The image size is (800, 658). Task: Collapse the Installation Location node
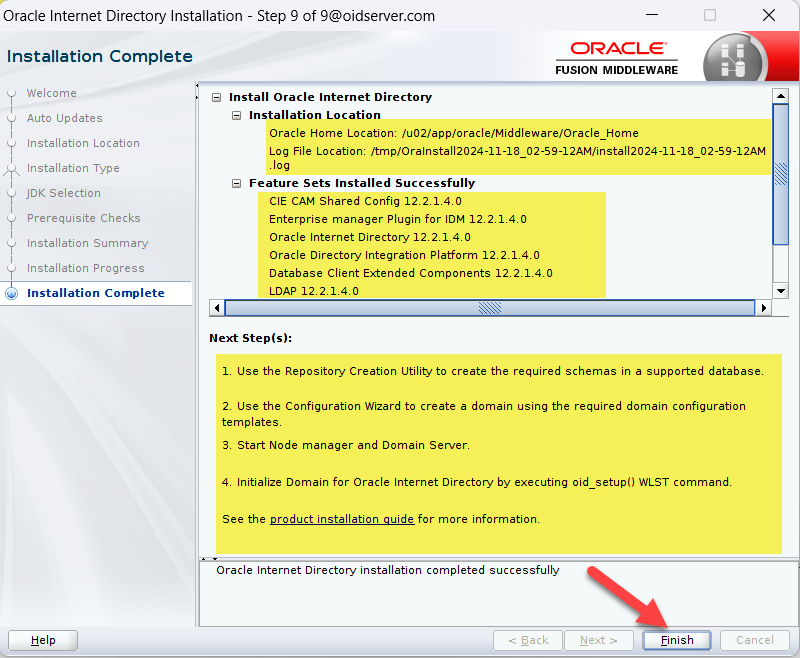tap(237, 115)
